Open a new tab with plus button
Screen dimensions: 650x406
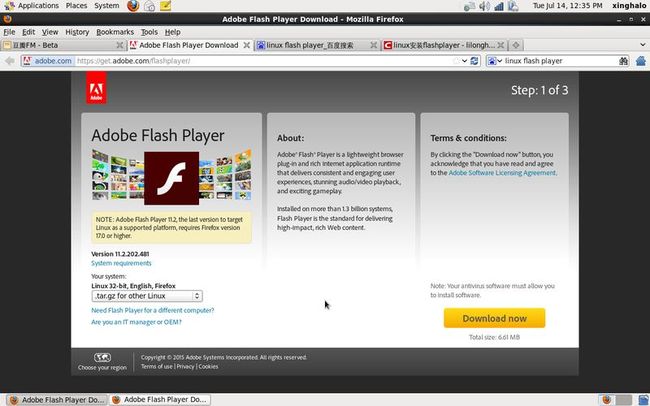coord(516,45)
